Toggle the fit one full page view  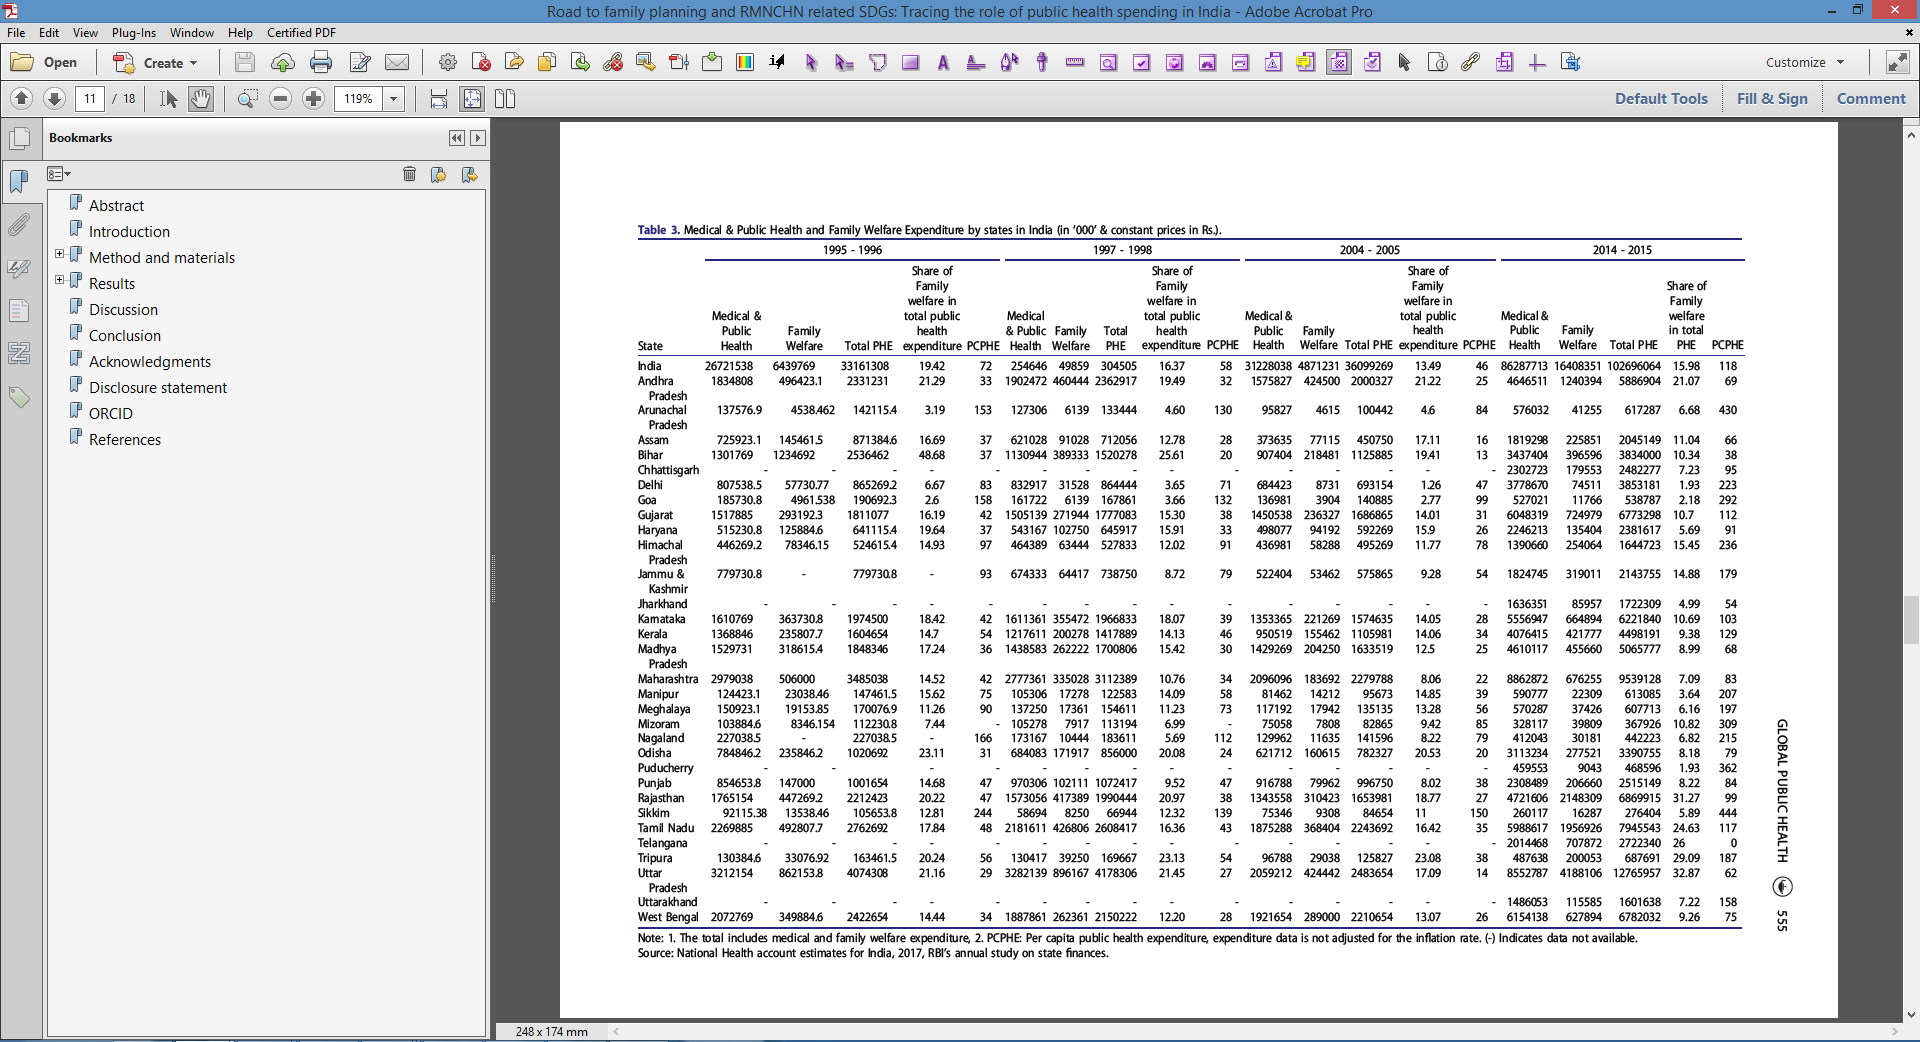pyautogui.click(x=472, y=99)
